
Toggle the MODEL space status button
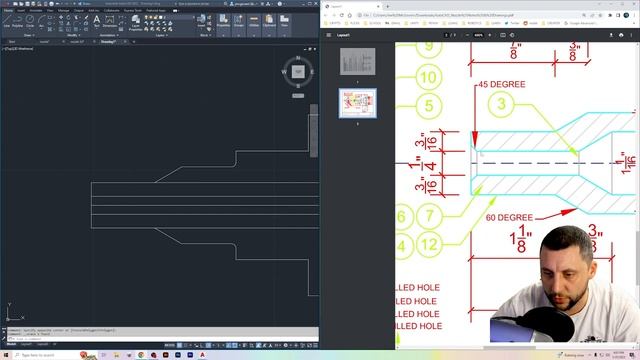(x=169, y=345)
